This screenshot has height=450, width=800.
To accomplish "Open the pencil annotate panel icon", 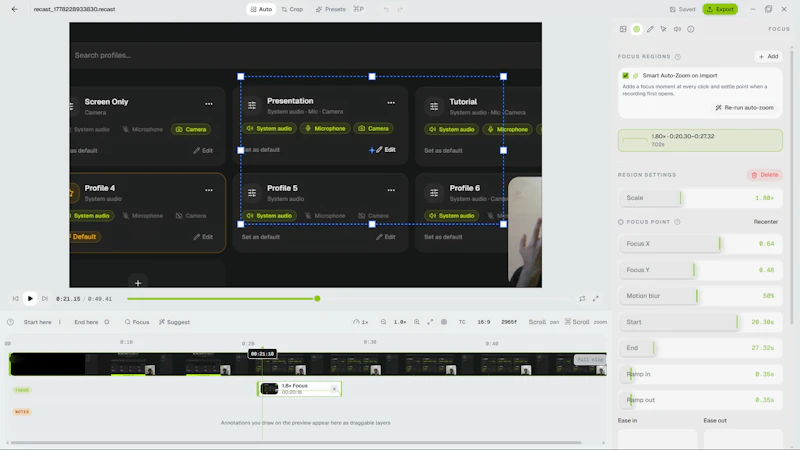I will (650, 29).
